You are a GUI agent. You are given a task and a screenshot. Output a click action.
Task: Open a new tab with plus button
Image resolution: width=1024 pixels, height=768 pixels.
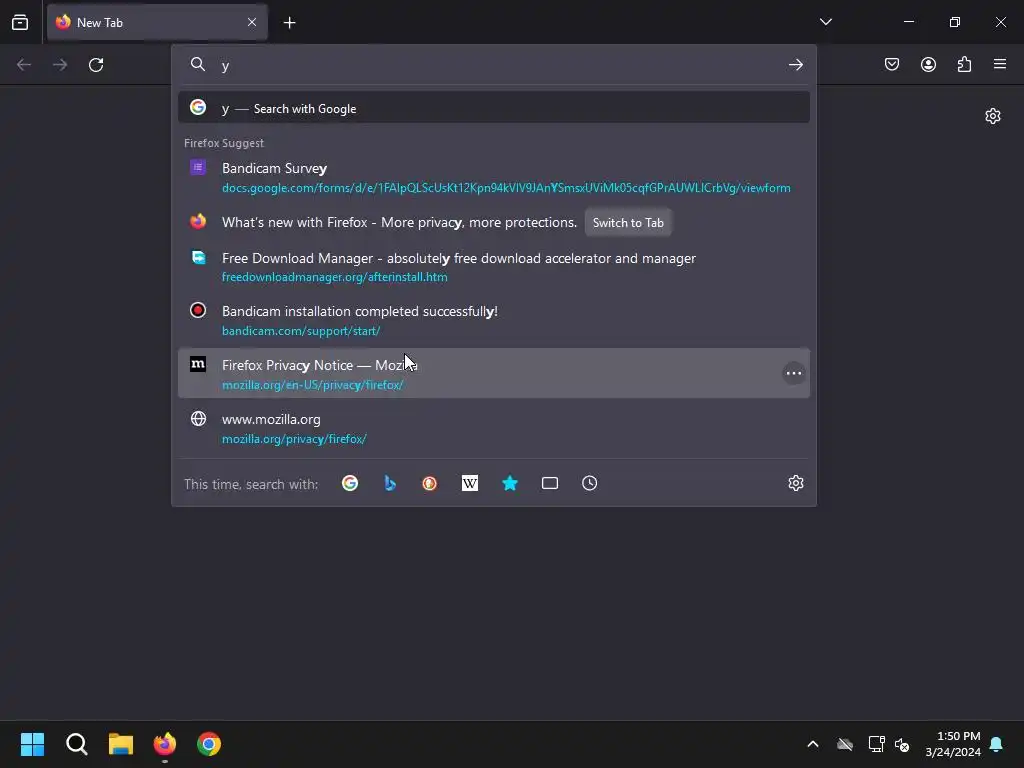tap(289, 22)
